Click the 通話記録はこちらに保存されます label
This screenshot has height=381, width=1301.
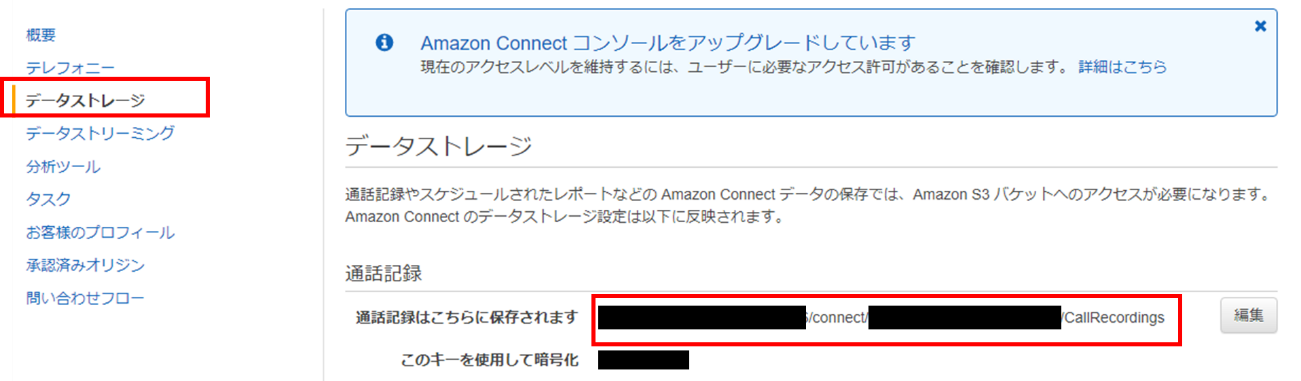[x=467, y=318]
